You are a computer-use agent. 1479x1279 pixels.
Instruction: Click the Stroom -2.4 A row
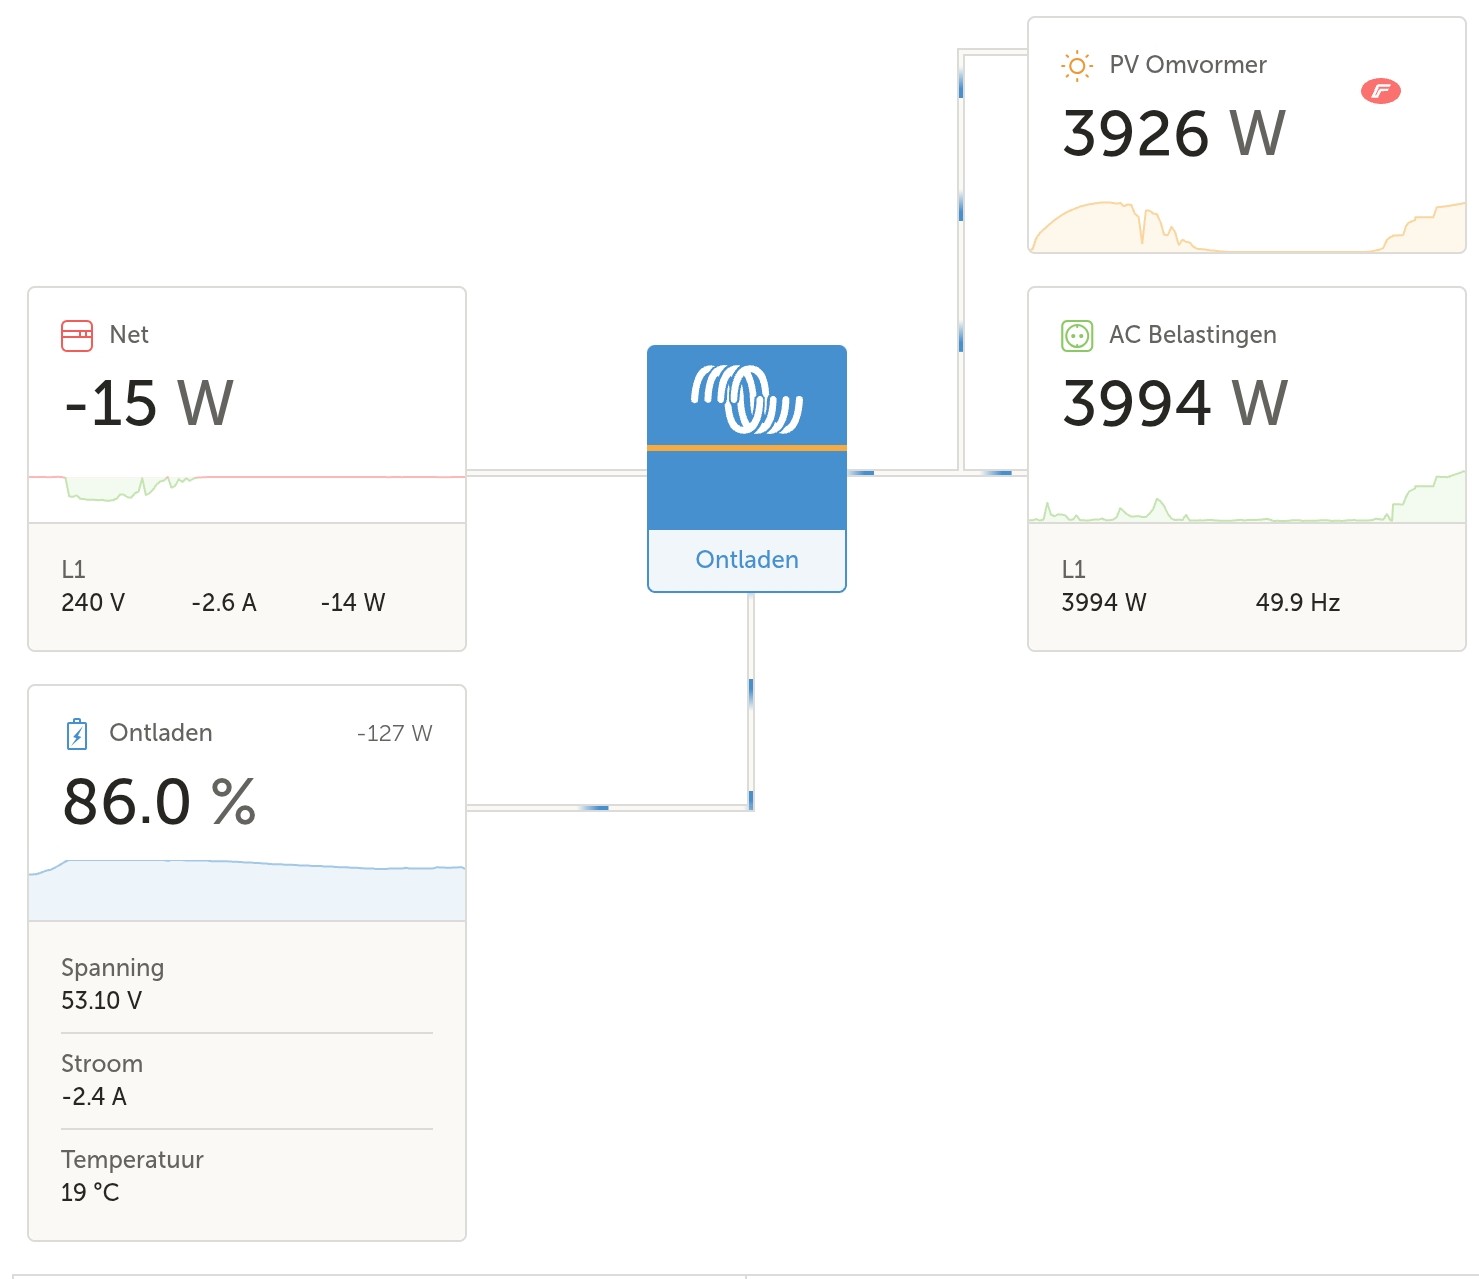(x=247, y=1080)
